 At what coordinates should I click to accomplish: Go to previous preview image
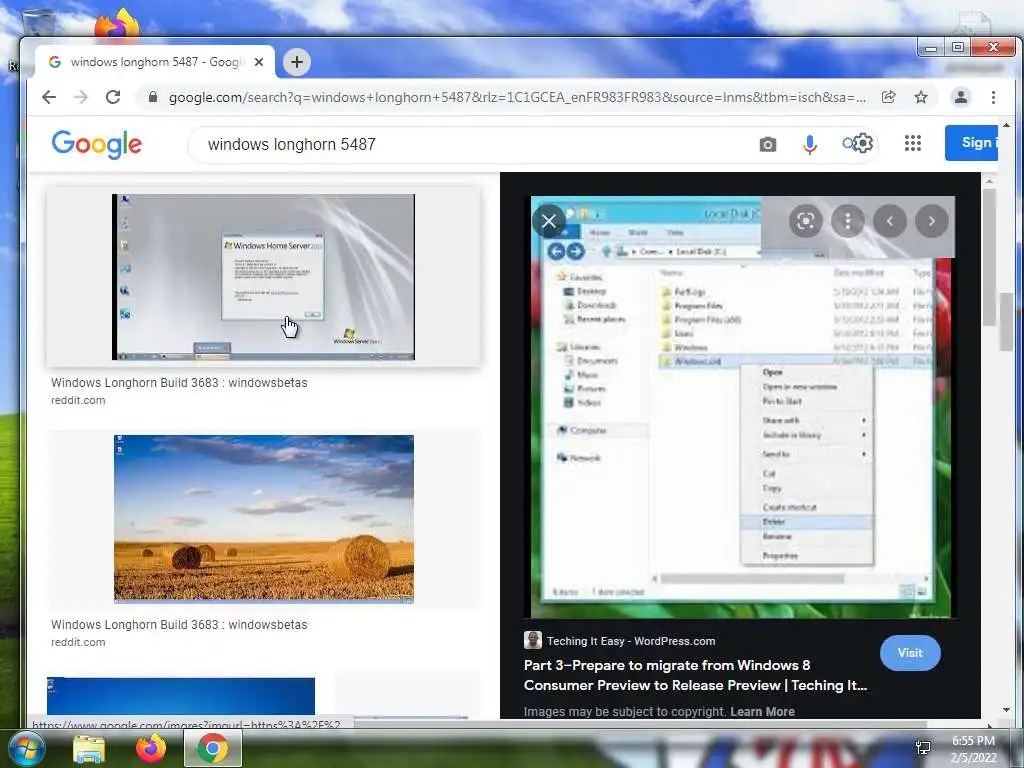(x=889, y=221)
